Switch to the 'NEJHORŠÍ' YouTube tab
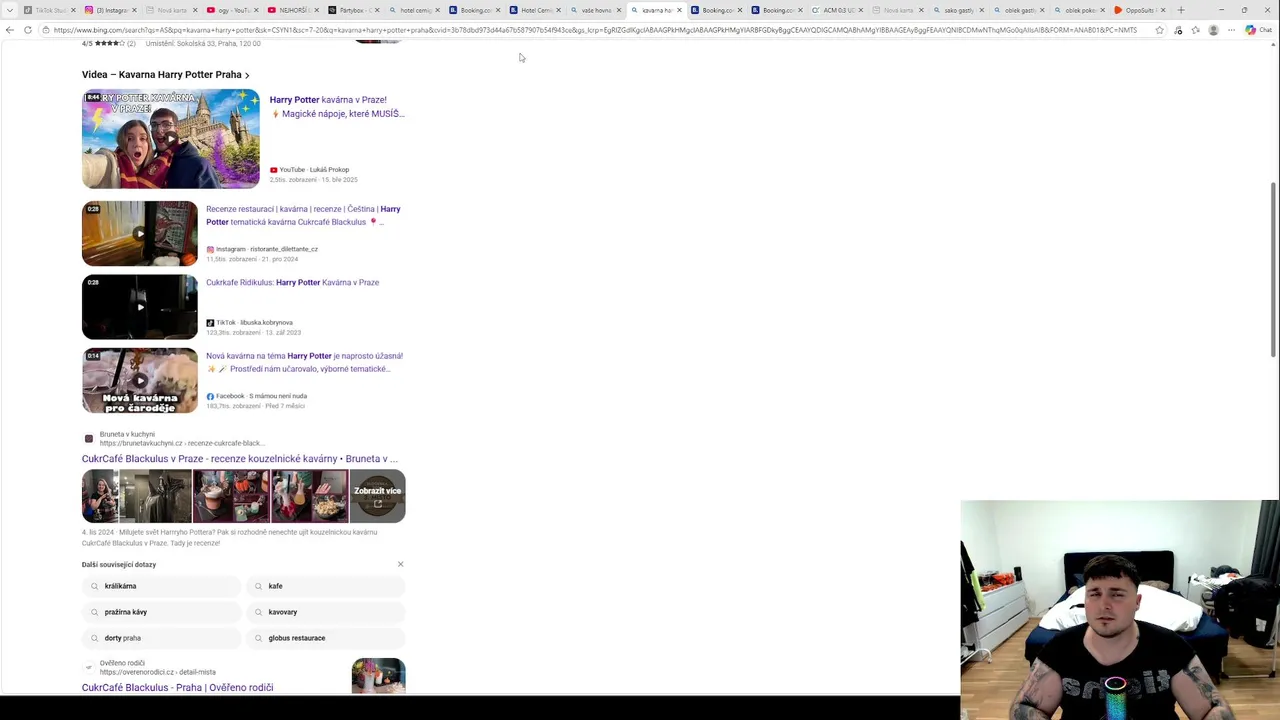Screen dimensions: 1280x720 coord(292,10)
